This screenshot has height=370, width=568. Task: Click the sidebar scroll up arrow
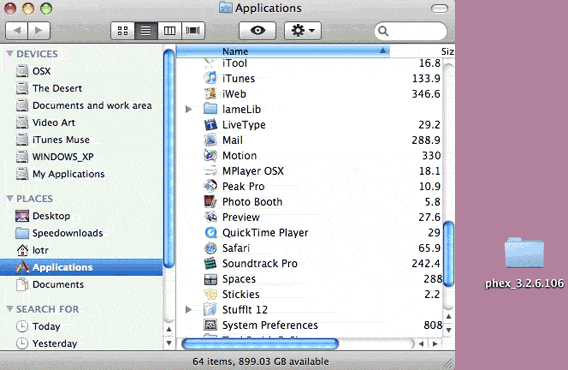169,329
